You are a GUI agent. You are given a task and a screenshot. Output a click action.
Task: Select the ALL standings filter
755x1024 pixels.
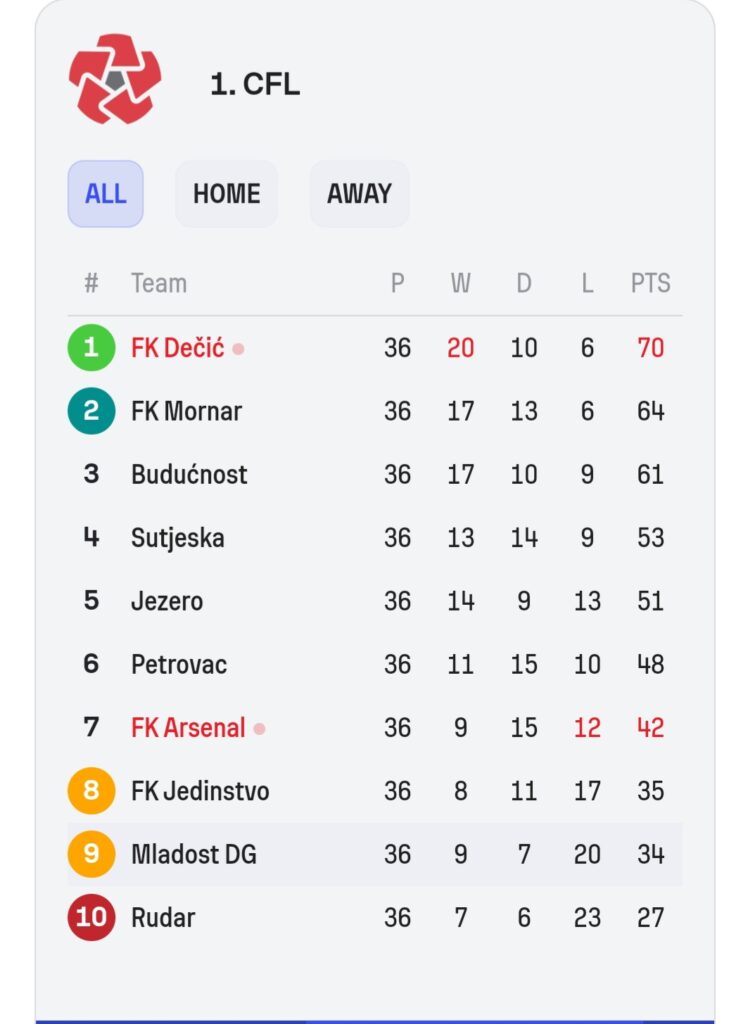[105, 194]
